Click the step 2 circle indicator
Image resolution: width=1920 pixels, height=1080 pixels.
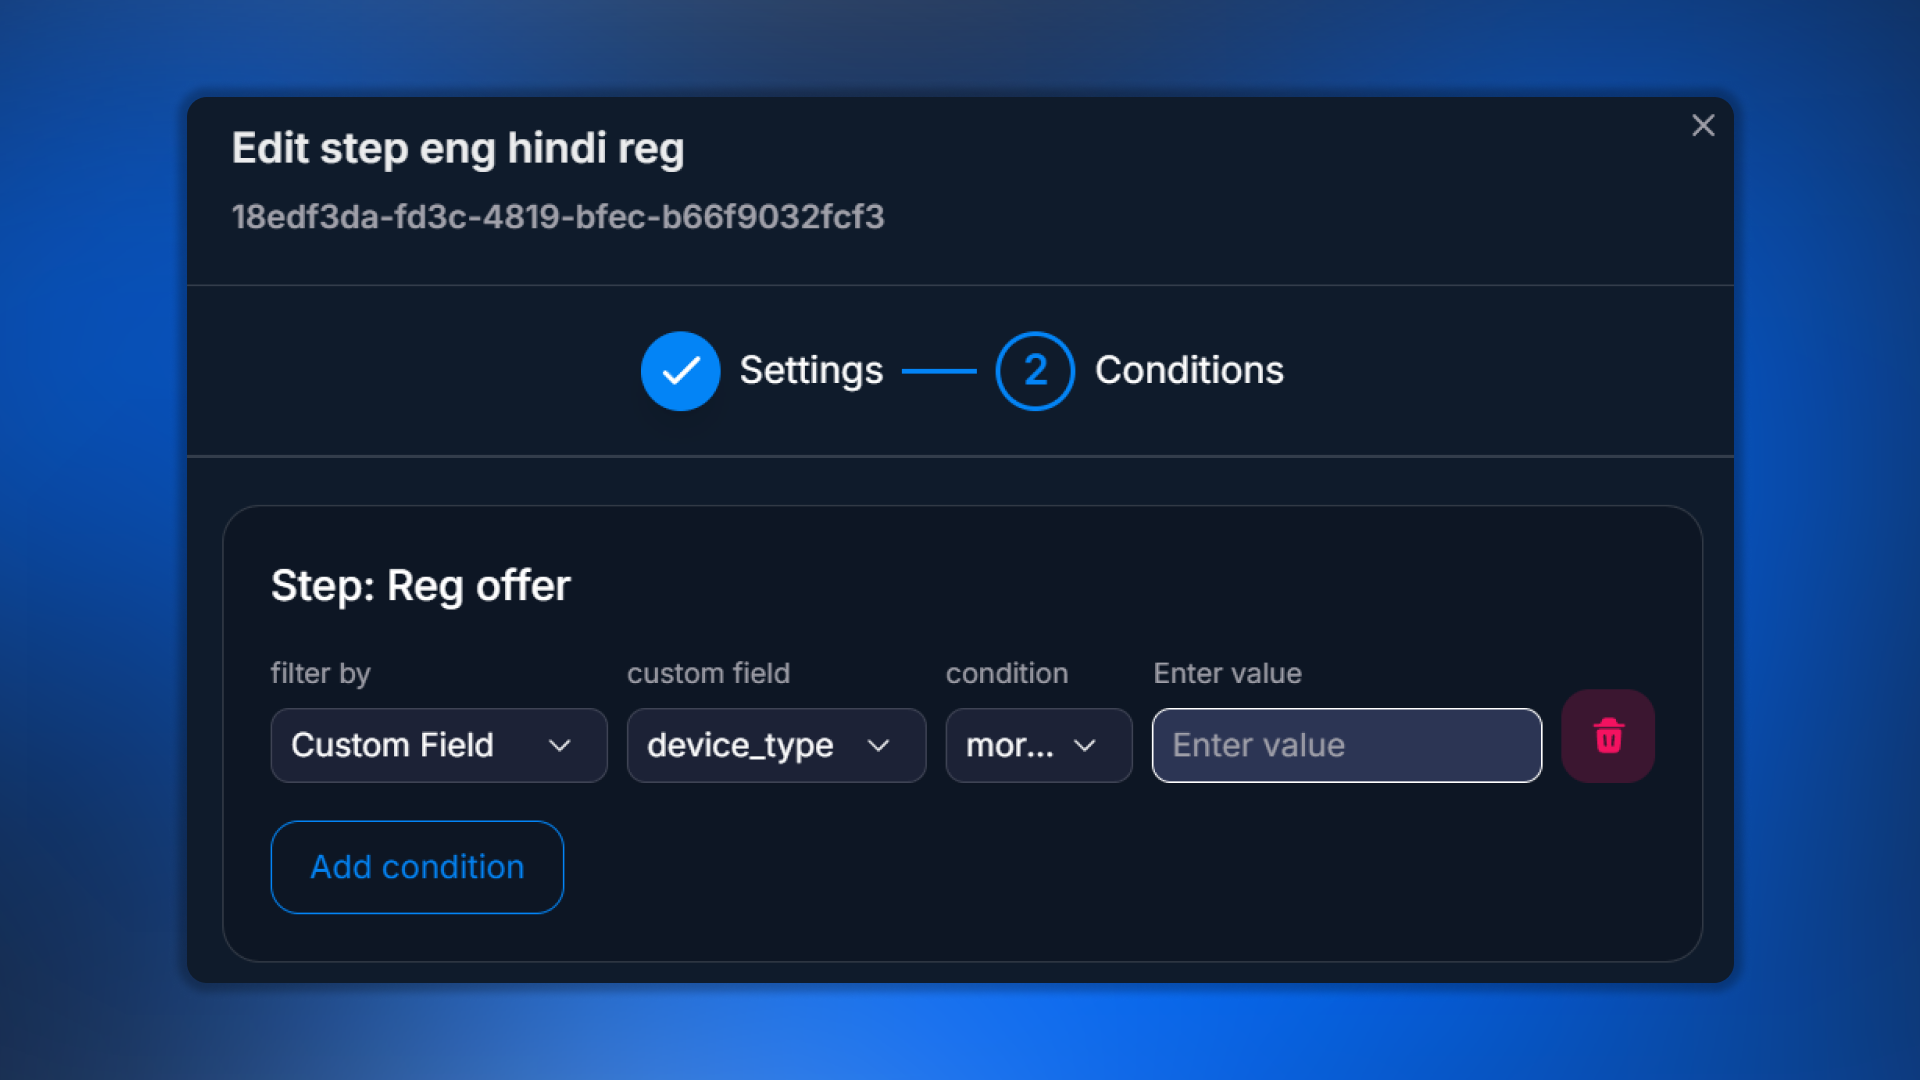pos(1035,371)
